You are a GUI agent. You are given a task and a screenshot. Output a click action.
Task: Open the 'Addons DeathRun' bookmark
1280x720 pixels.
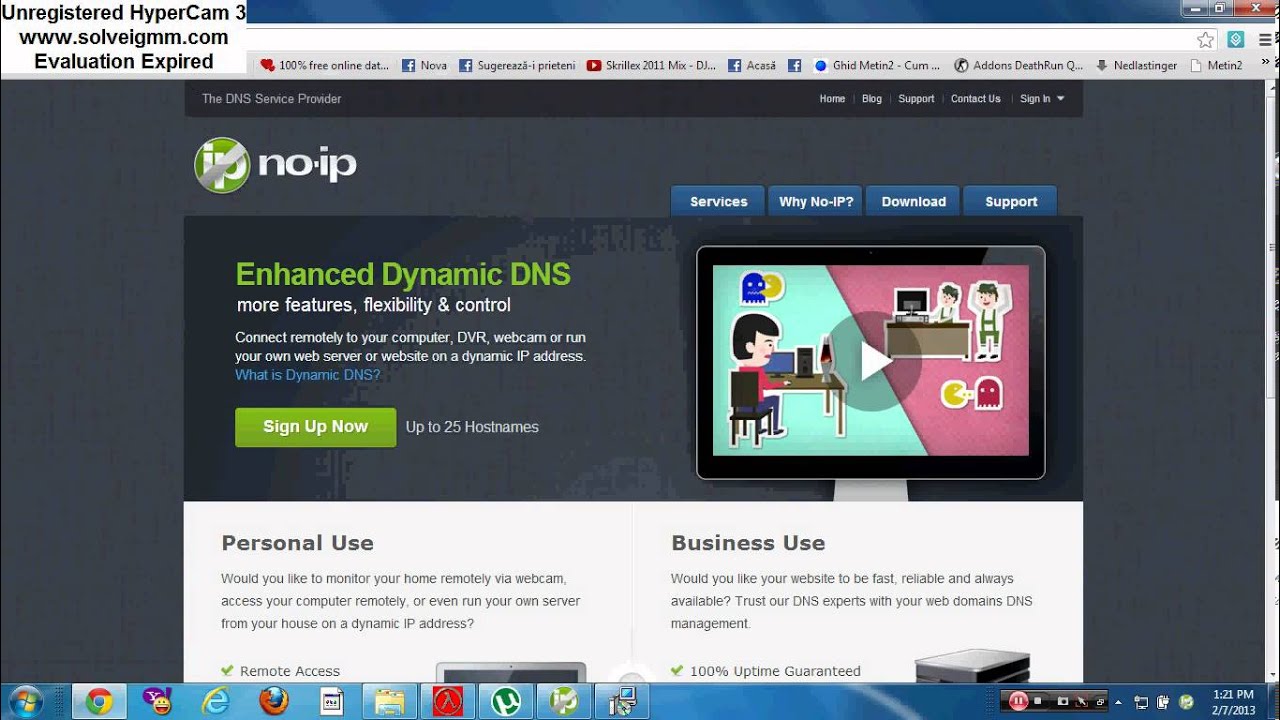(x=1018, y=65)
